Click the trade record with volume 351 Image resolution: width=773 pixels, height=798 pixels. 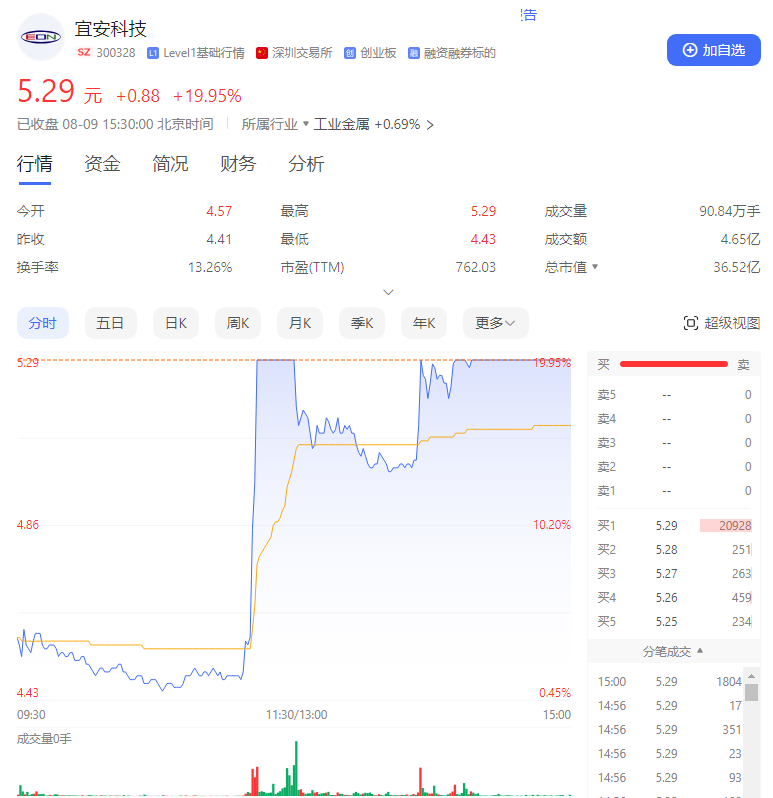pyautogui.click(x=669, y=729)
